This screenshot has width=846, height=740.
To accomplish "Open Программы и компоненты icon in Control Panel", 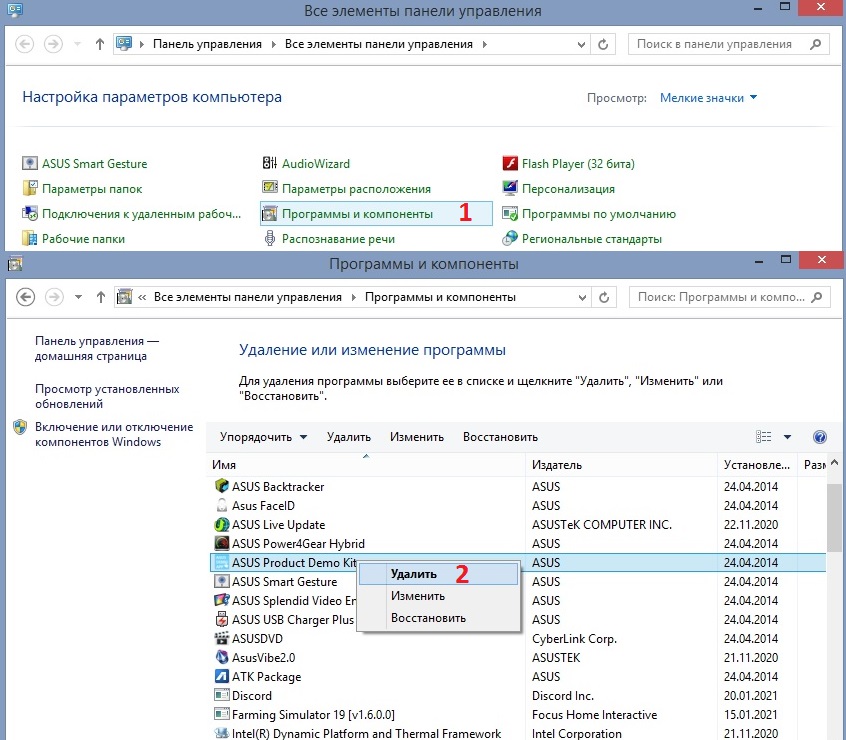I will pos(269,214).
